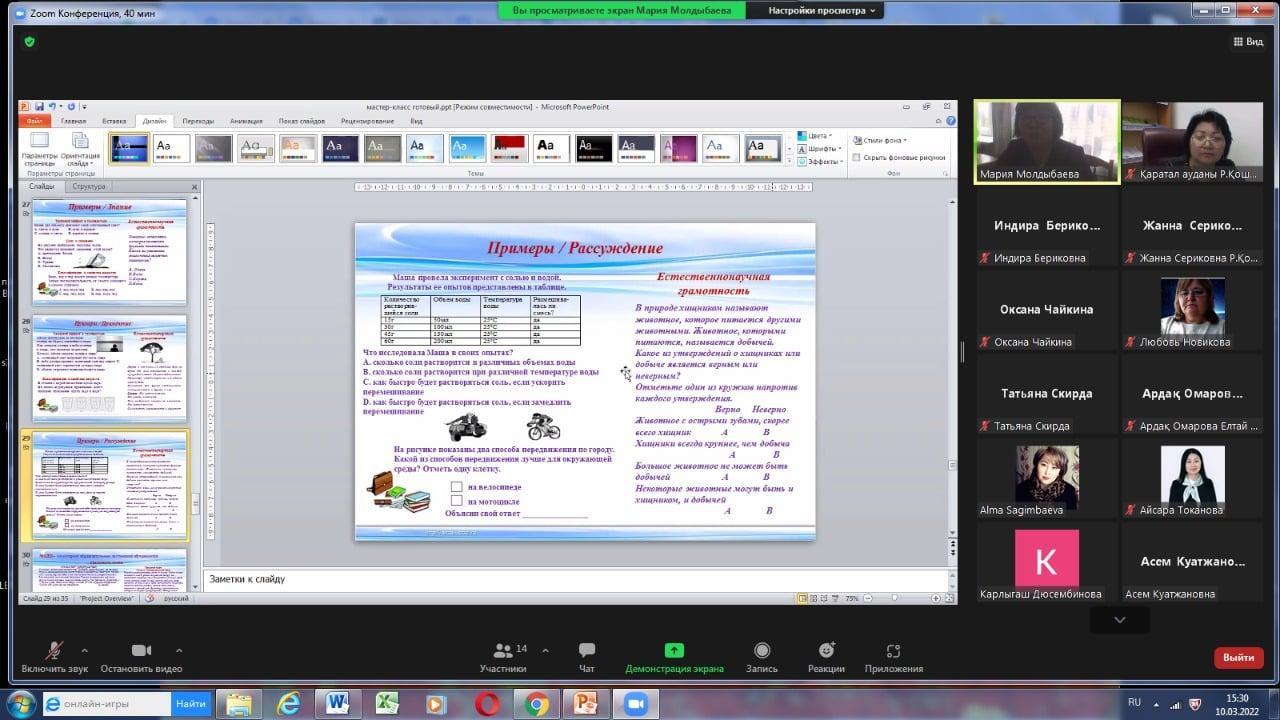Viewport: 1280px width, 720px height.
Task: Open the Структура pane tab
Action: (89, 186)
